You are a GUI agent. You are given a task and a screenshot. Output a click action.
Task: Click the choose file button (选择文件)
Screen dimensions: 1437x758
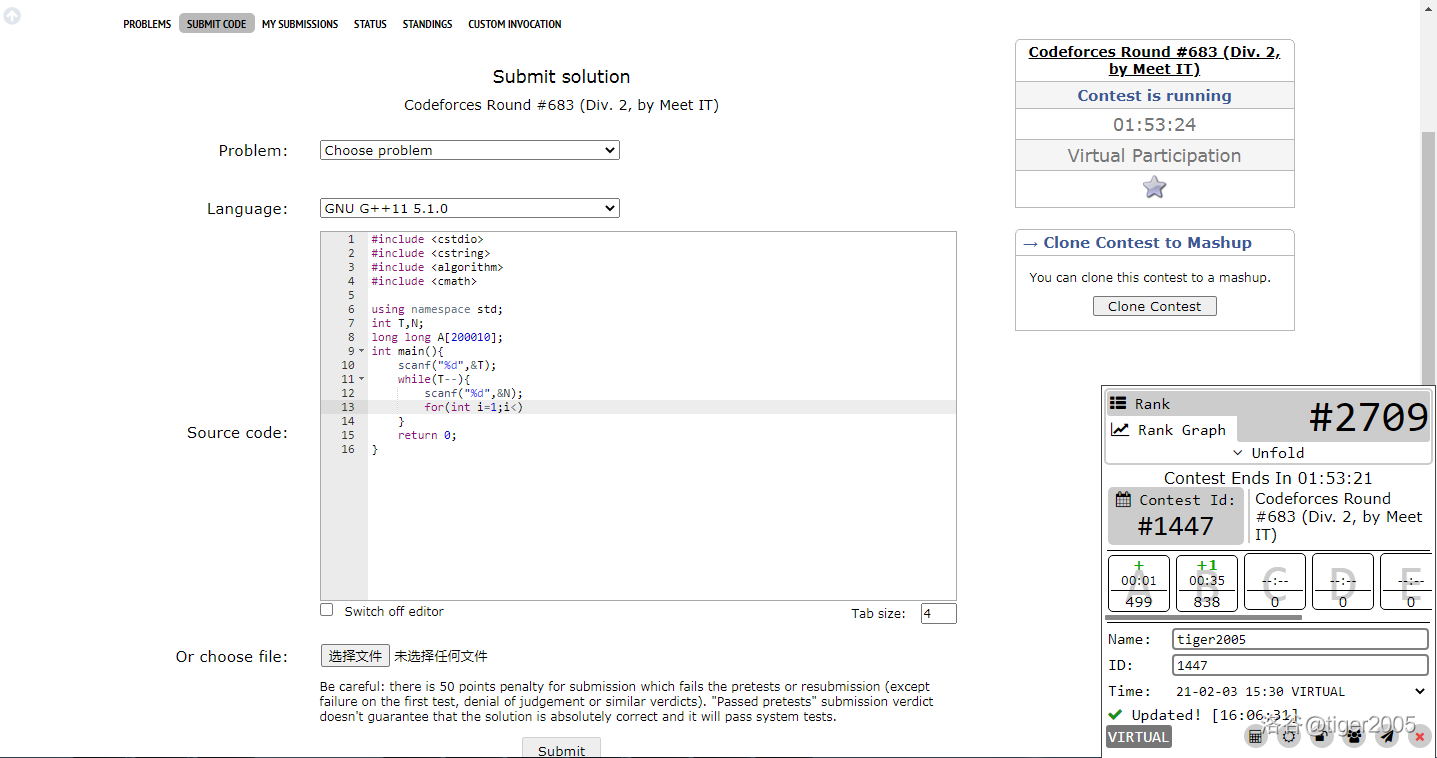click(355, 656)
